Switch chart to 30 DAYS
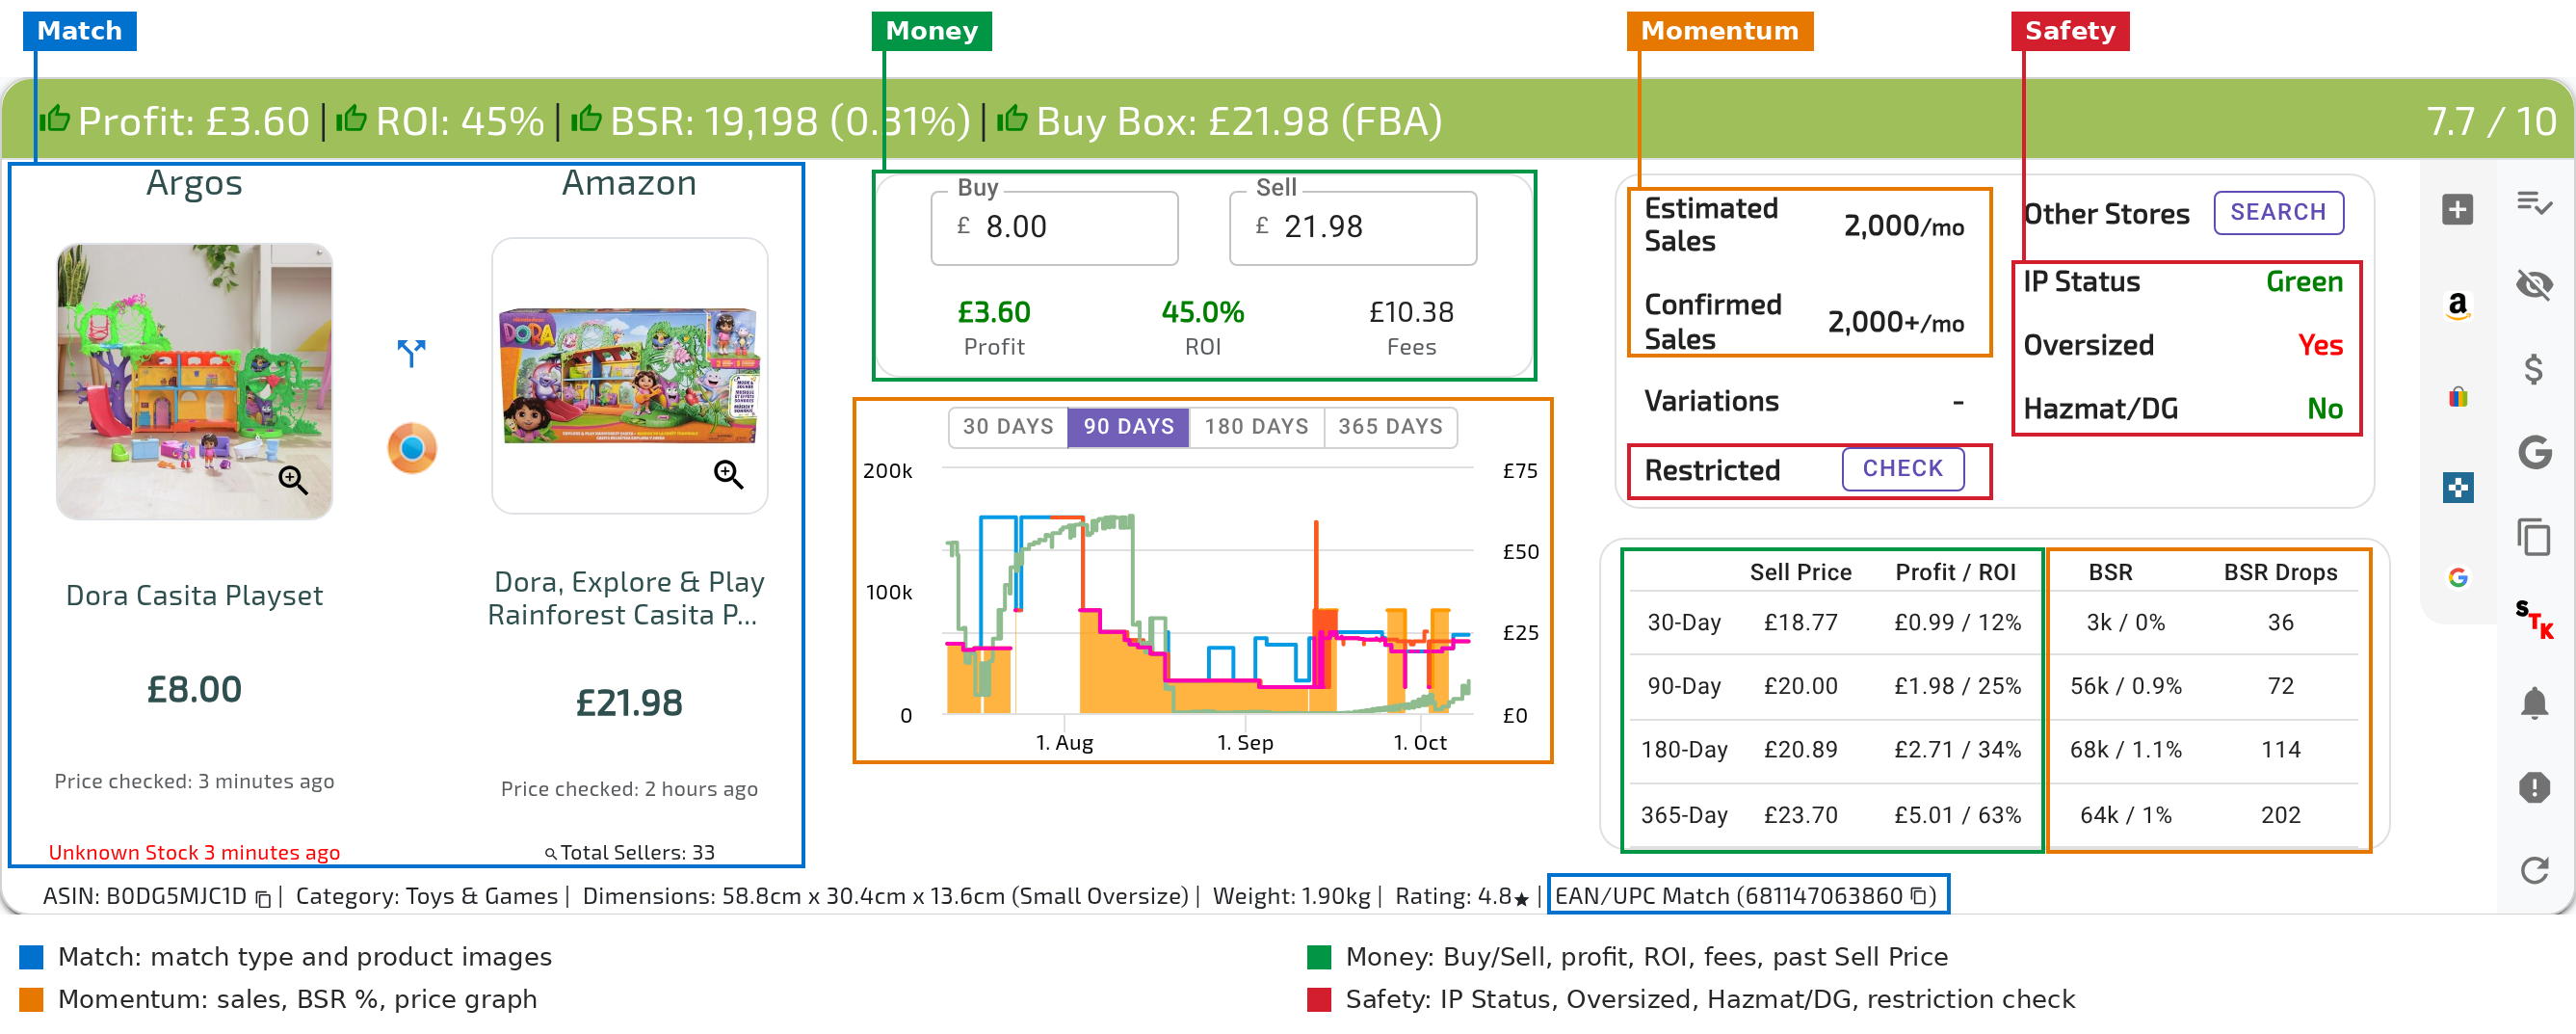The image size is (2576, 1034). (1008, 427)
